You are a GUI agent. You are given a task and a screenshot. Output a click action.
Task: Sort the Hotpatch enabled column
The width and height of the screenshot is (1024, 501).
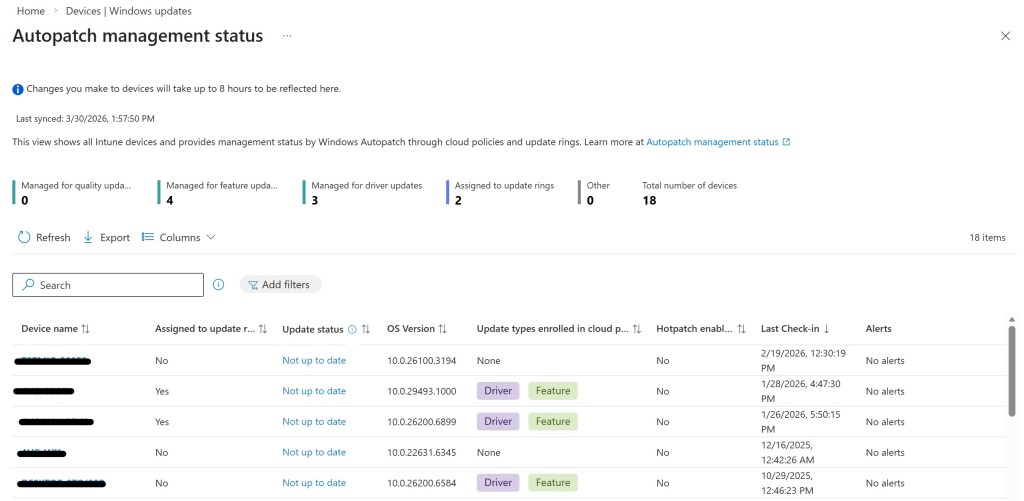[741, 329]
